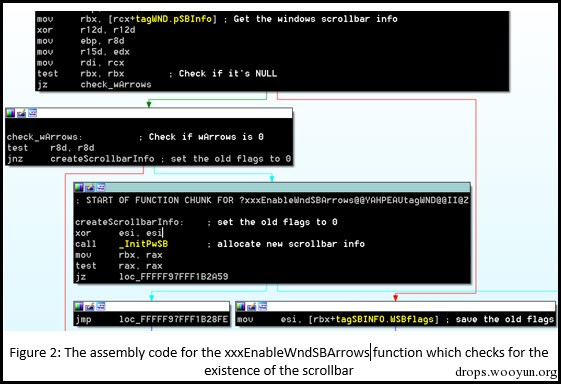561x384 pixels.
Task: Click the _InitPwSB function call name
Action: pos(143,244)
